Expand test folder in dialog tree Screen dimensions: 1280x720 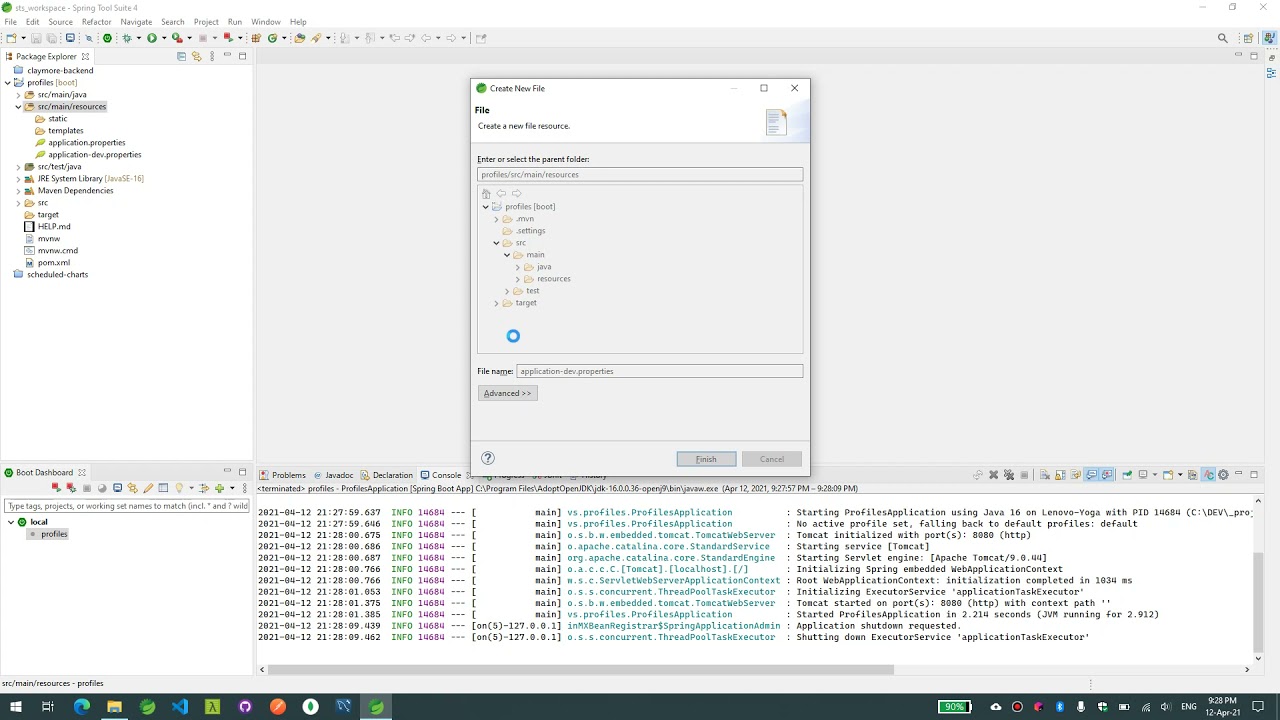click(507, 291)
